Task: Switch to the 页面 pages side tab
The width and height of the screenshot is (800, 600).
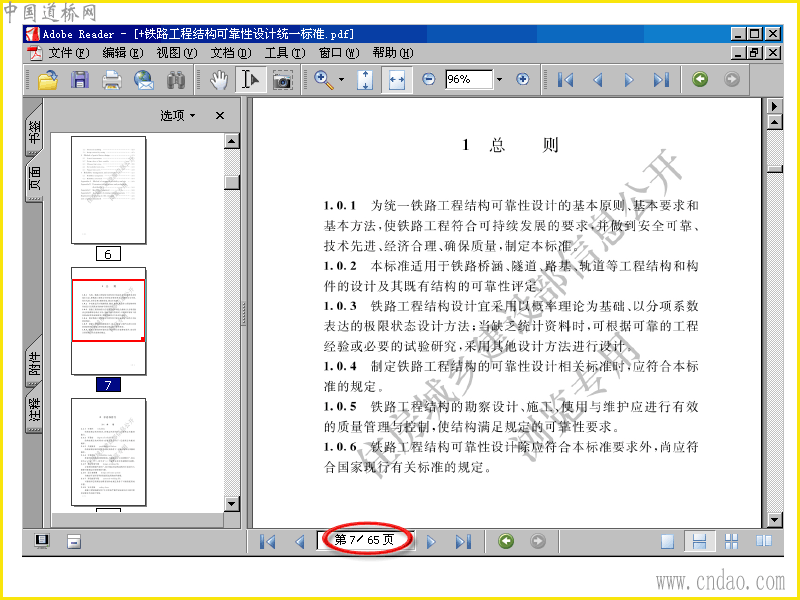Action: pyautogui.click(x=34, y=178)
